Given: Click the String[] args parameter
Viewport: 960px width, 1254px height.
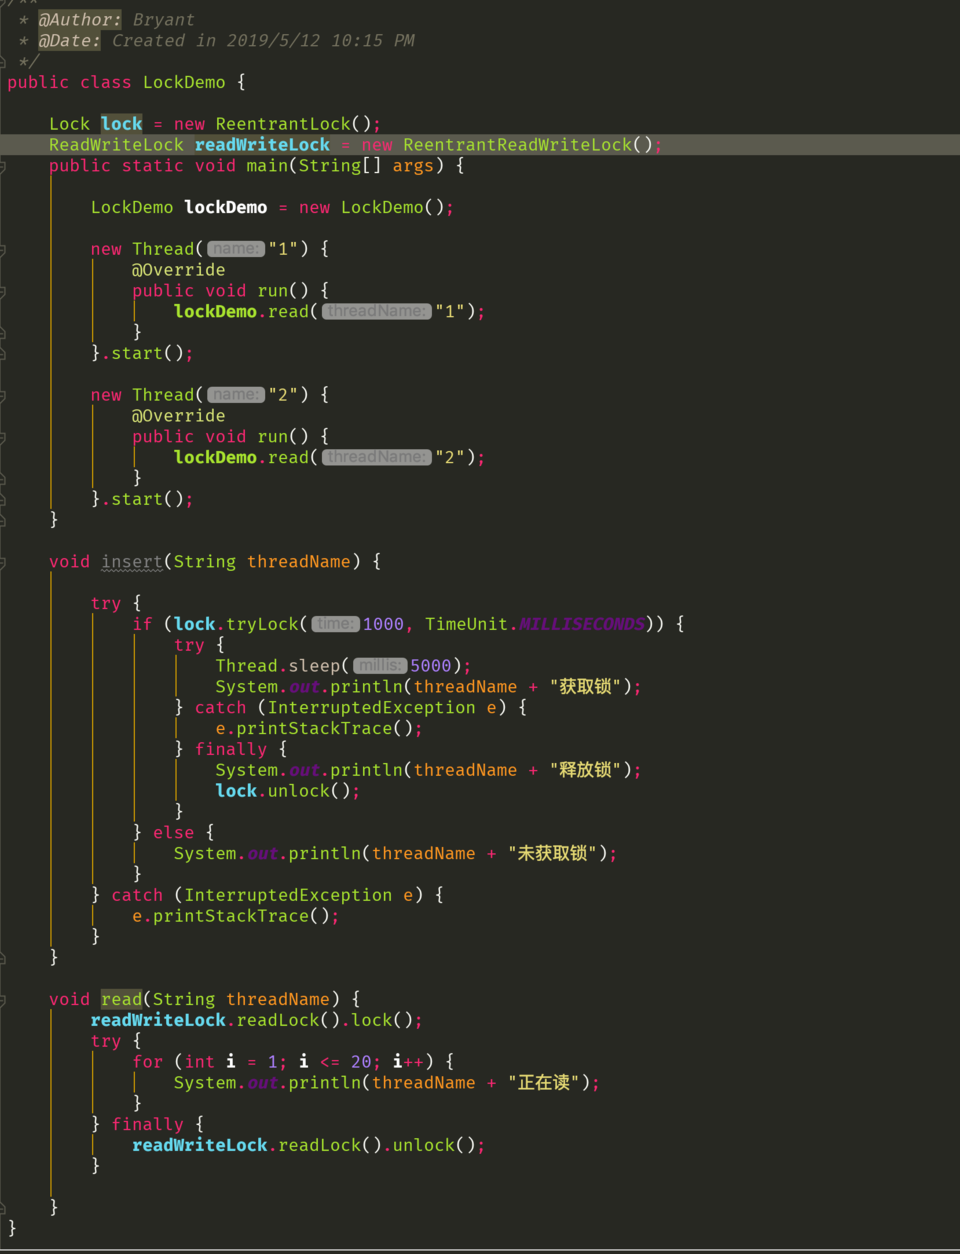Looking at the screenshot, I should [x=365, y=166].
